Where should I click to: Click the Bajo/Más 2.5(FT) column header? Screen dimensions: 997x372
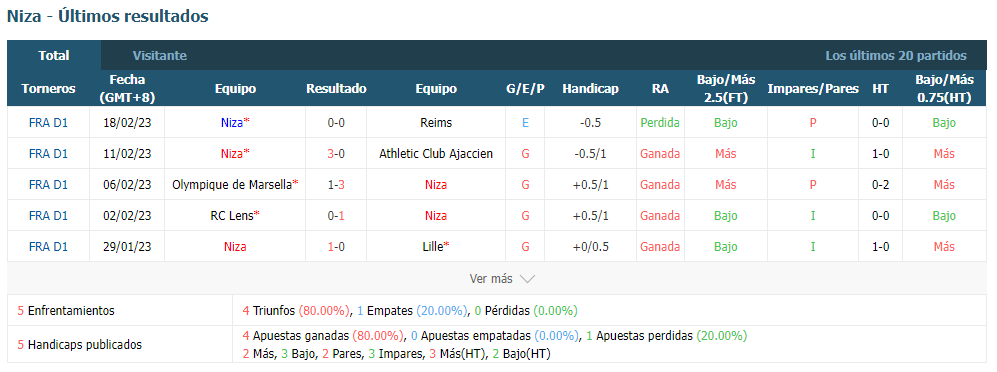click(725, 88)
